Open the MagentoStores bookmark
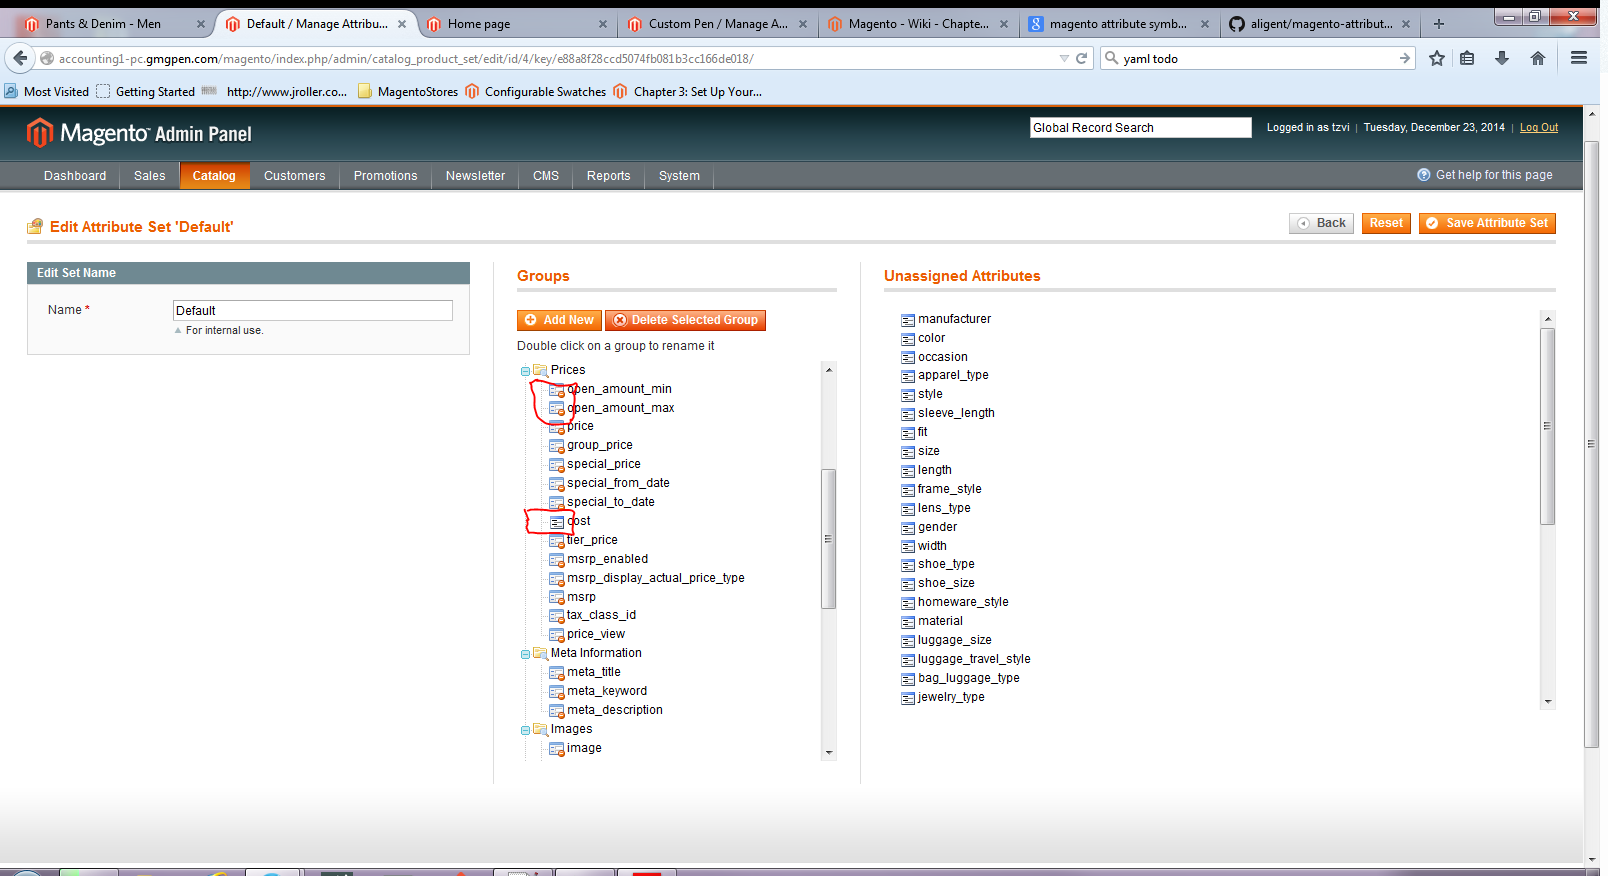This screenshot has height=876, width=1608. pyautogui.click(x=407, y=92)
